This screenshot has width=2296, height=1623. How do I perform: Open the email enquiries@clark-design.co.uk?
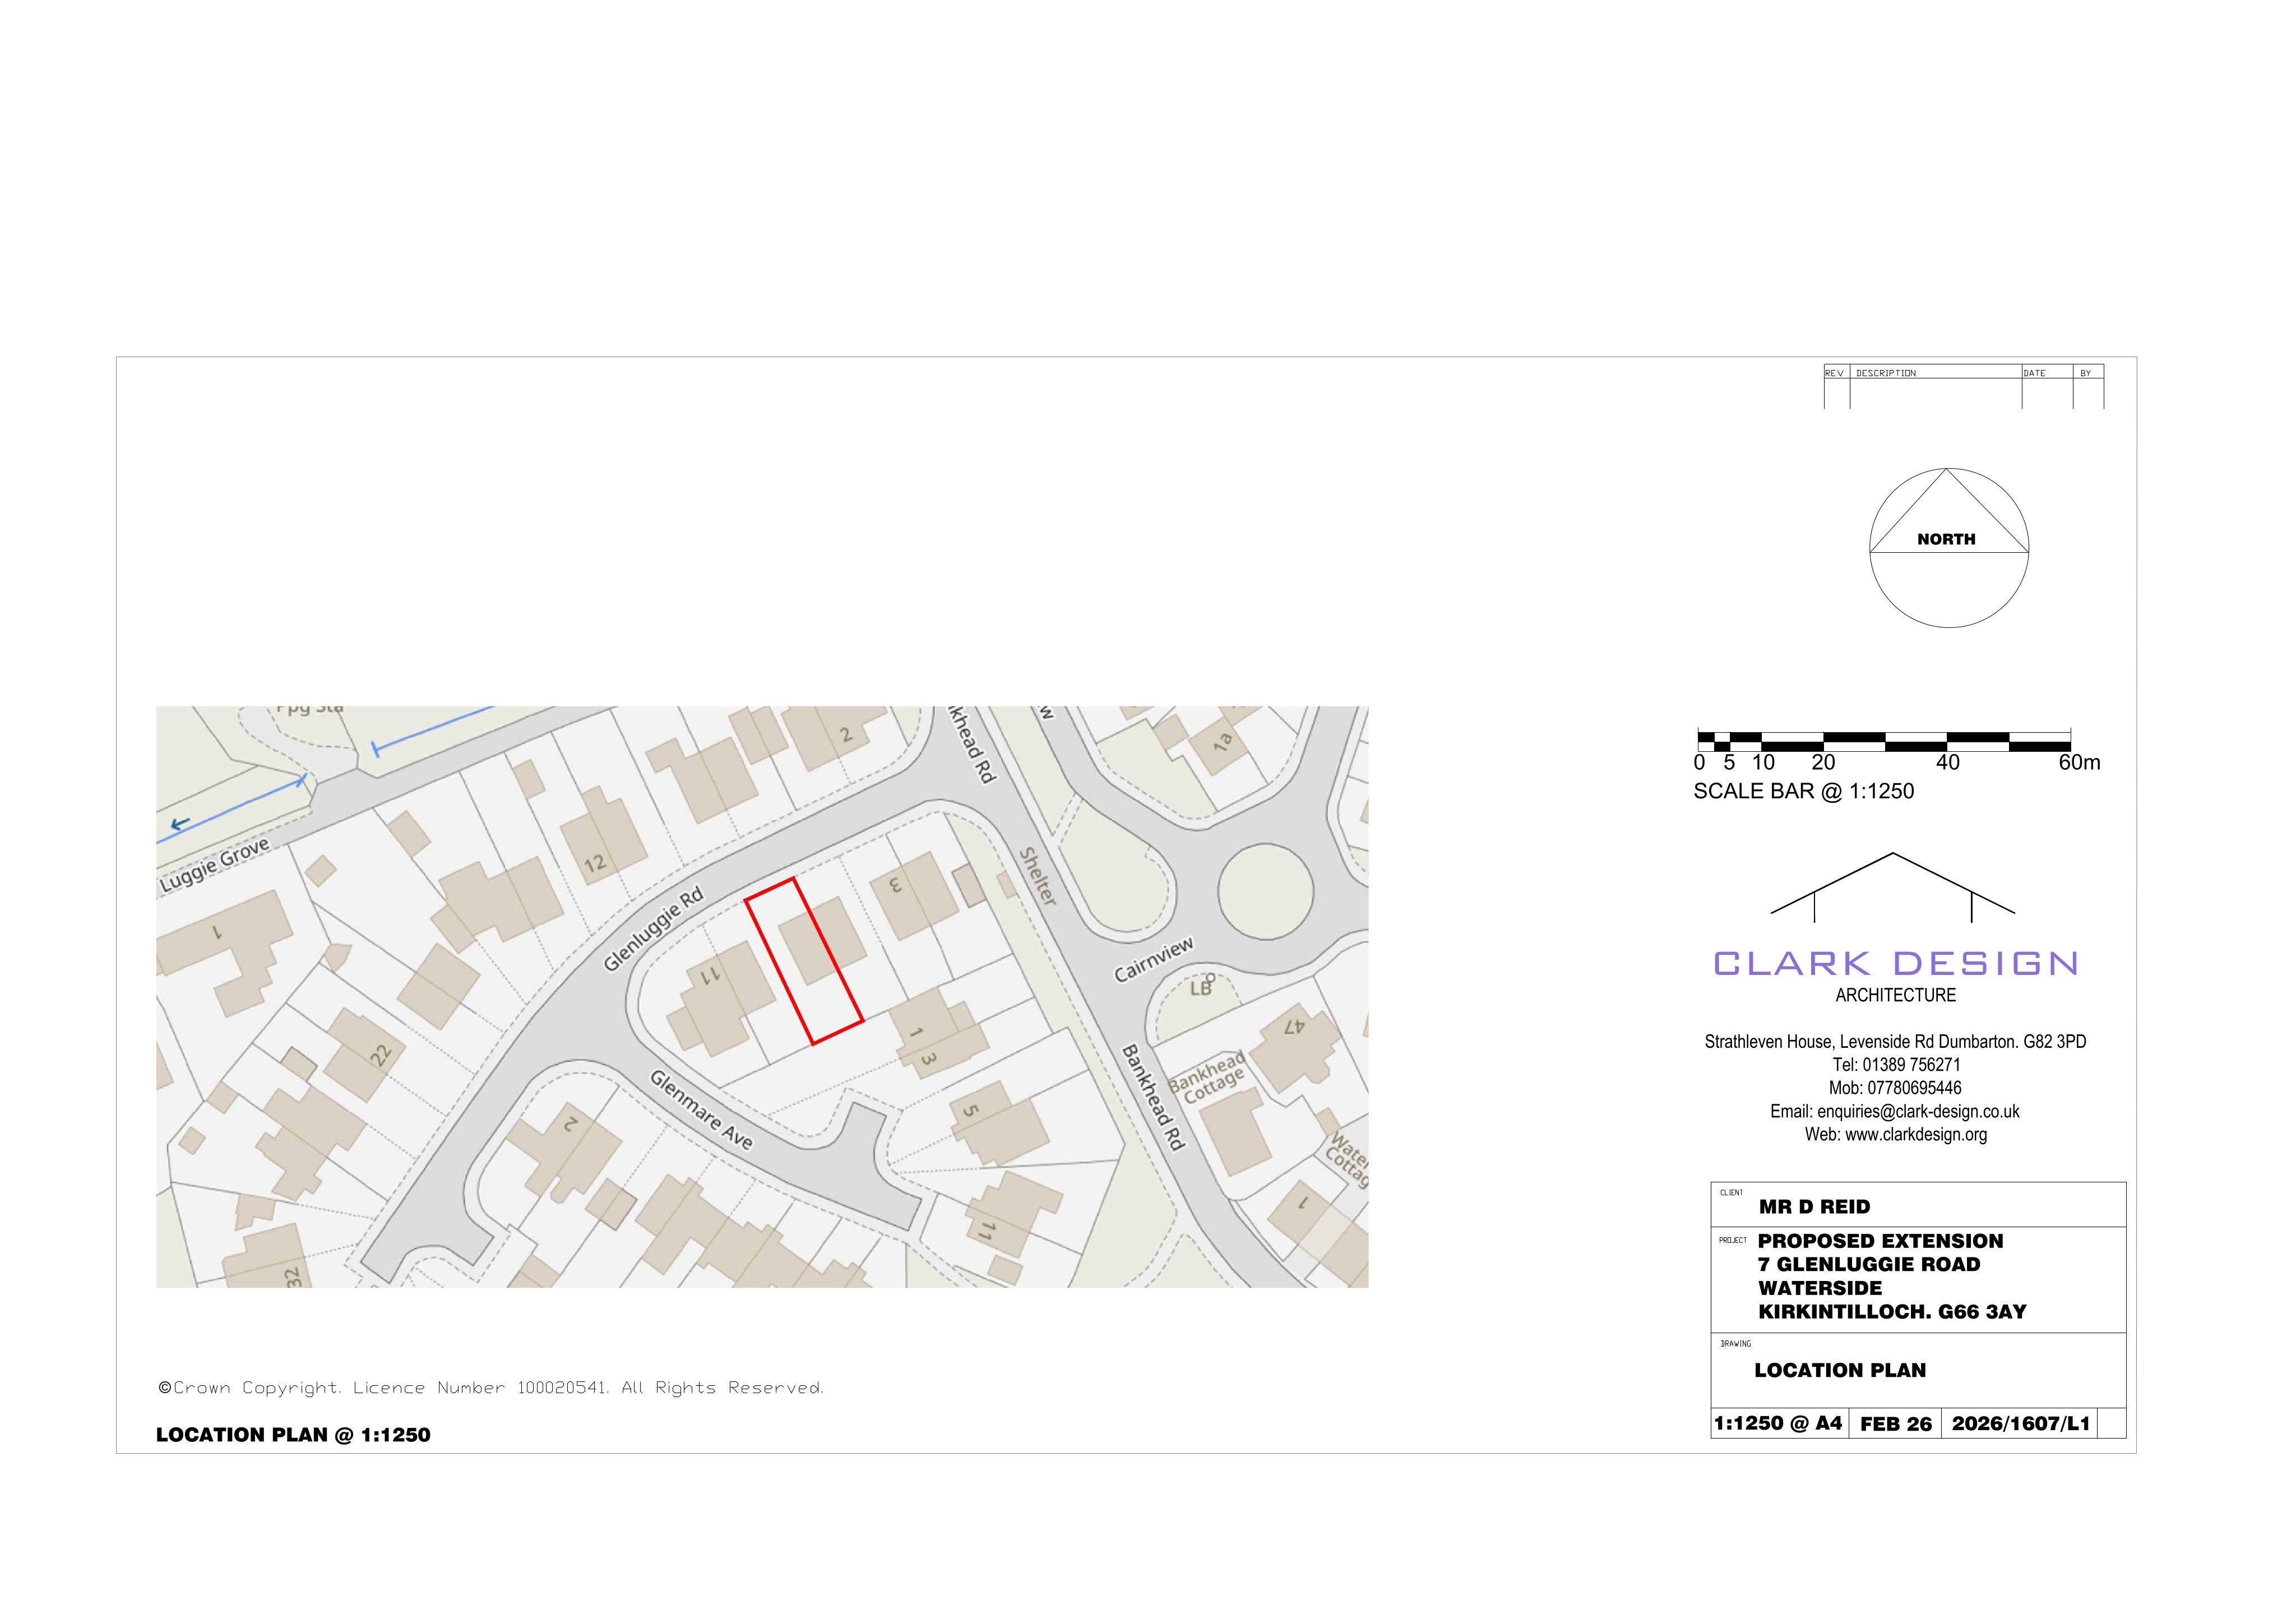point(1894,1111)
